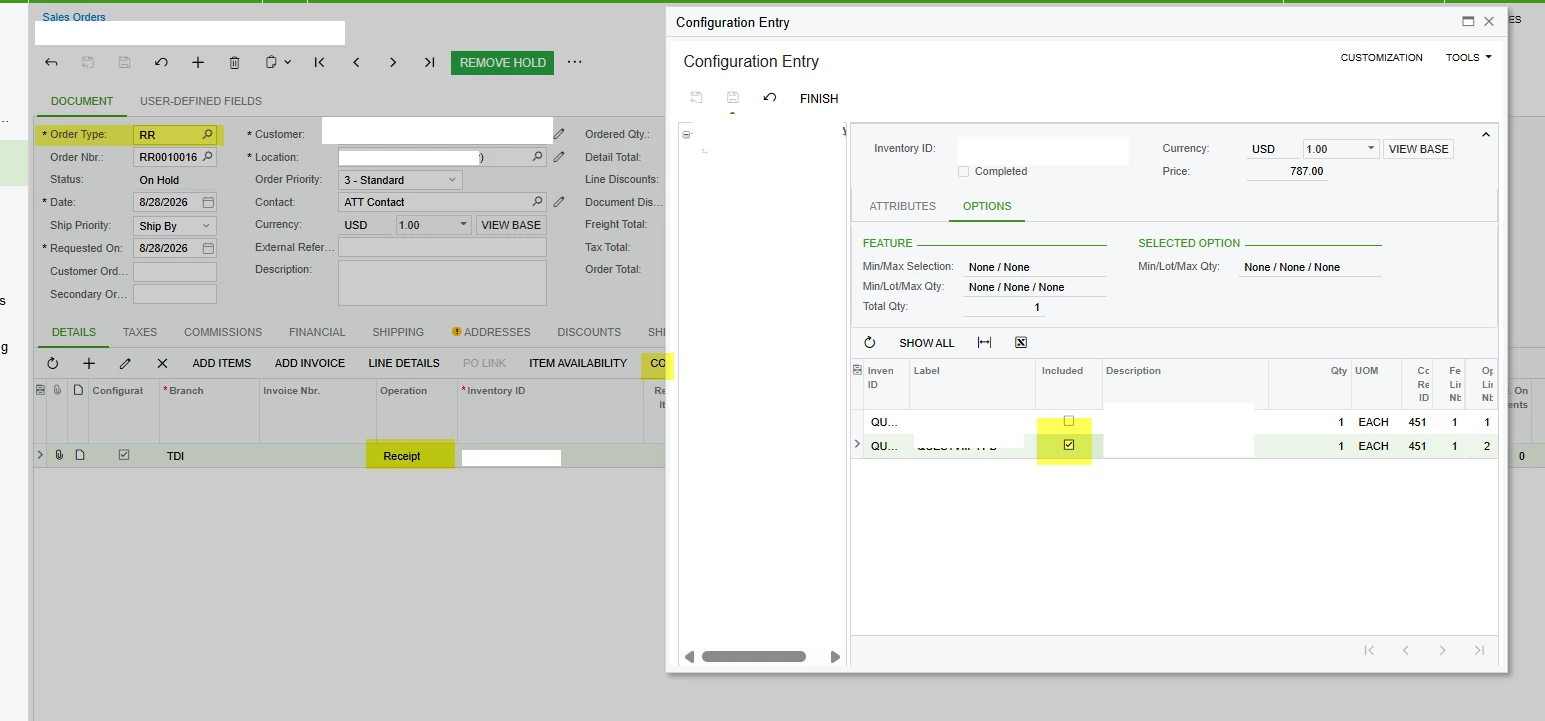This screenshot has width=1545, height=721.
Task: Click VIEW BASE in Configuration Entry
Action: tap(1418, 149)
